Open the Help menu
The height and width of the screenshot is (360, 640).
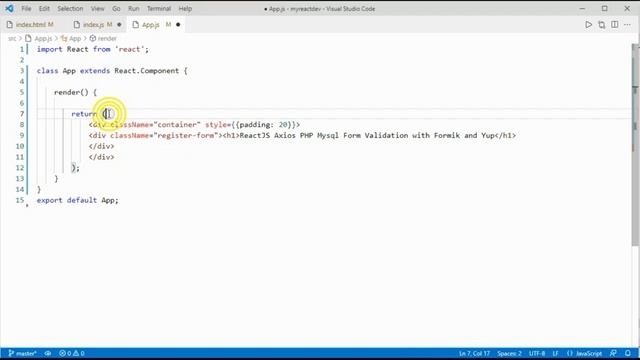pyautogui.click(x=185, y=9)
